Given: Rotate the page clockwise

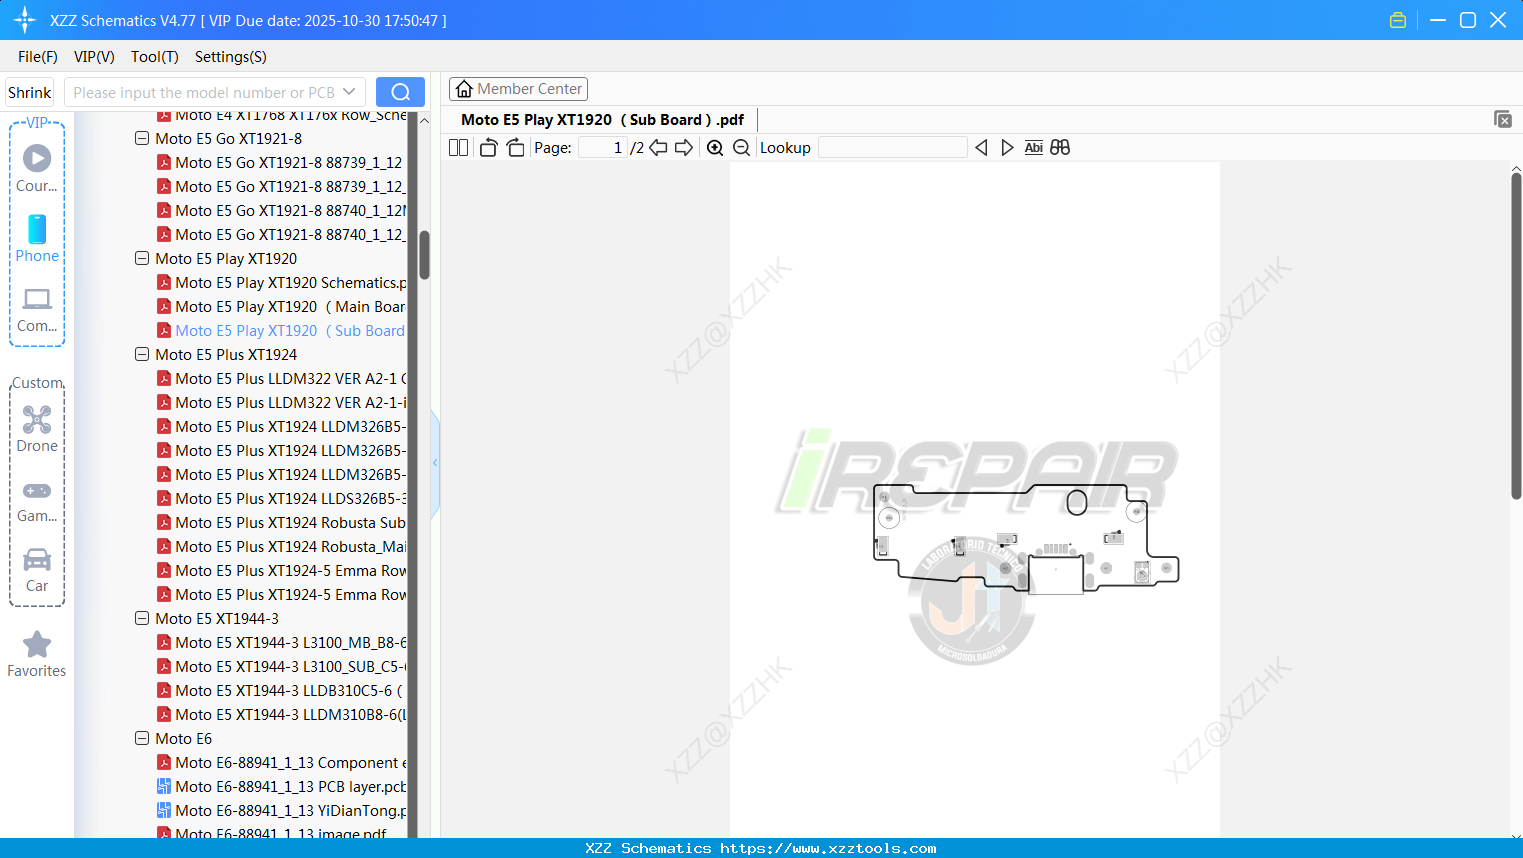Looking at the screenshot, I should coord(515,148).
